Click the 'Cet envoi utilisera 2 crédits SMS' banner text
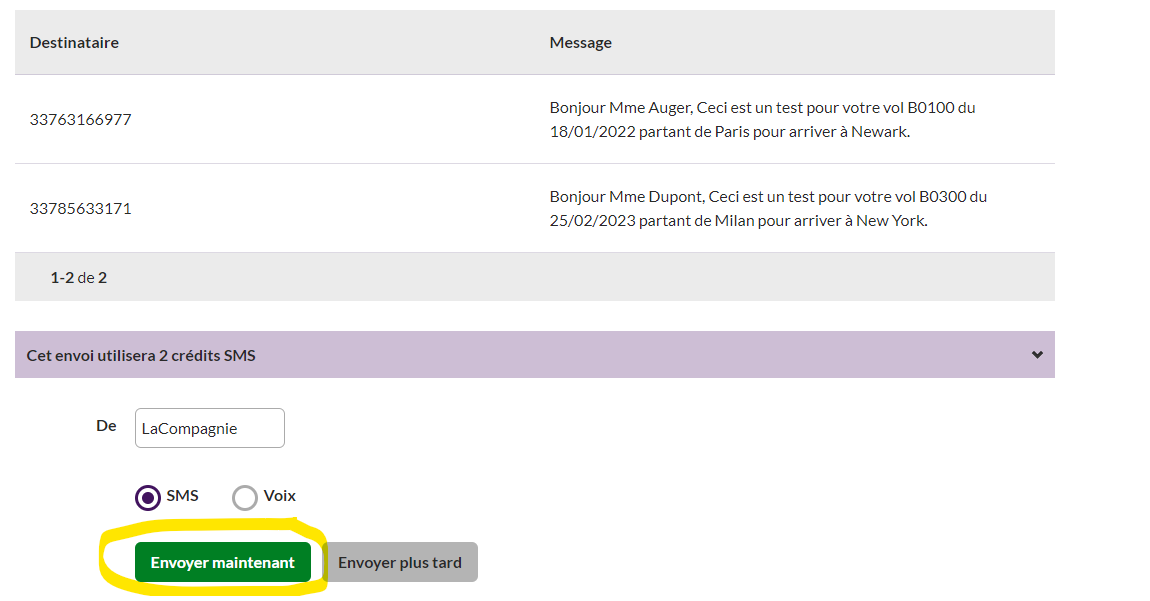The image size is (1150, 601). coord(141,355)
